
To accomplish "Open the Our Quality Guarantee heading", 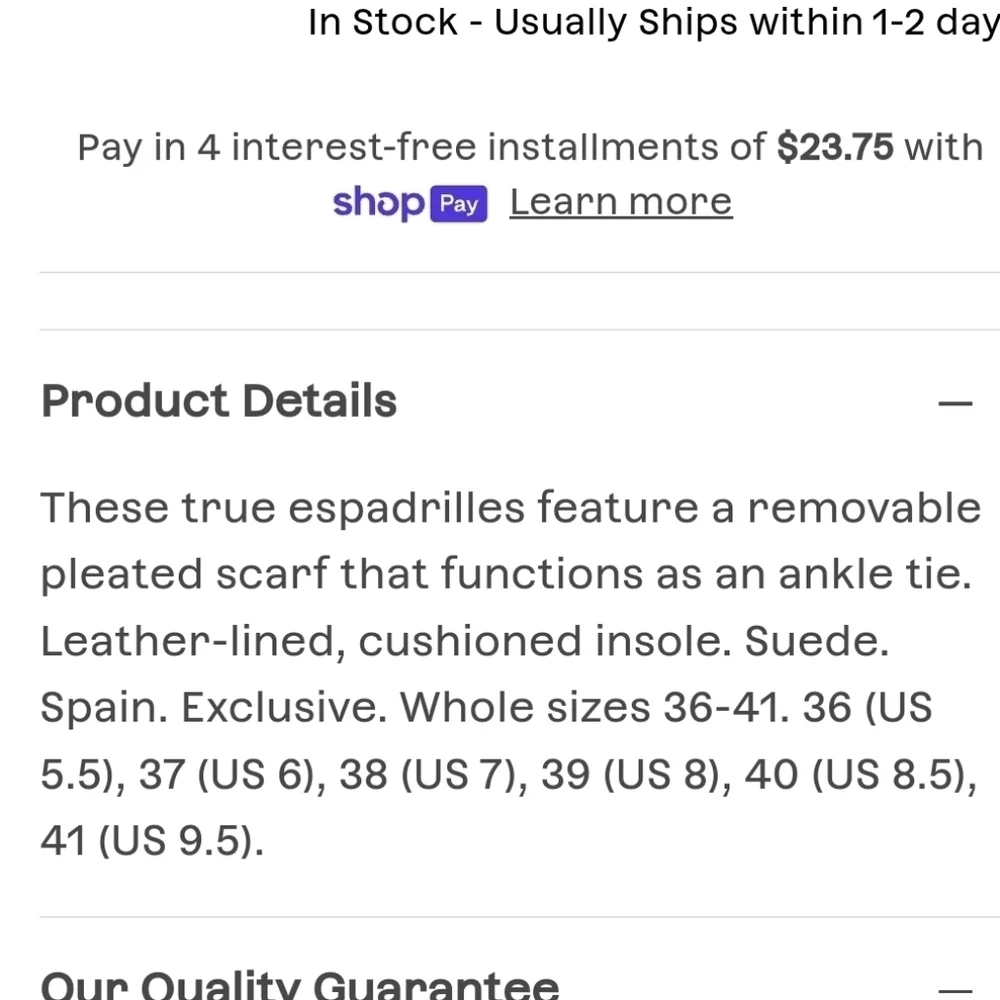I will tap(300, 984).
